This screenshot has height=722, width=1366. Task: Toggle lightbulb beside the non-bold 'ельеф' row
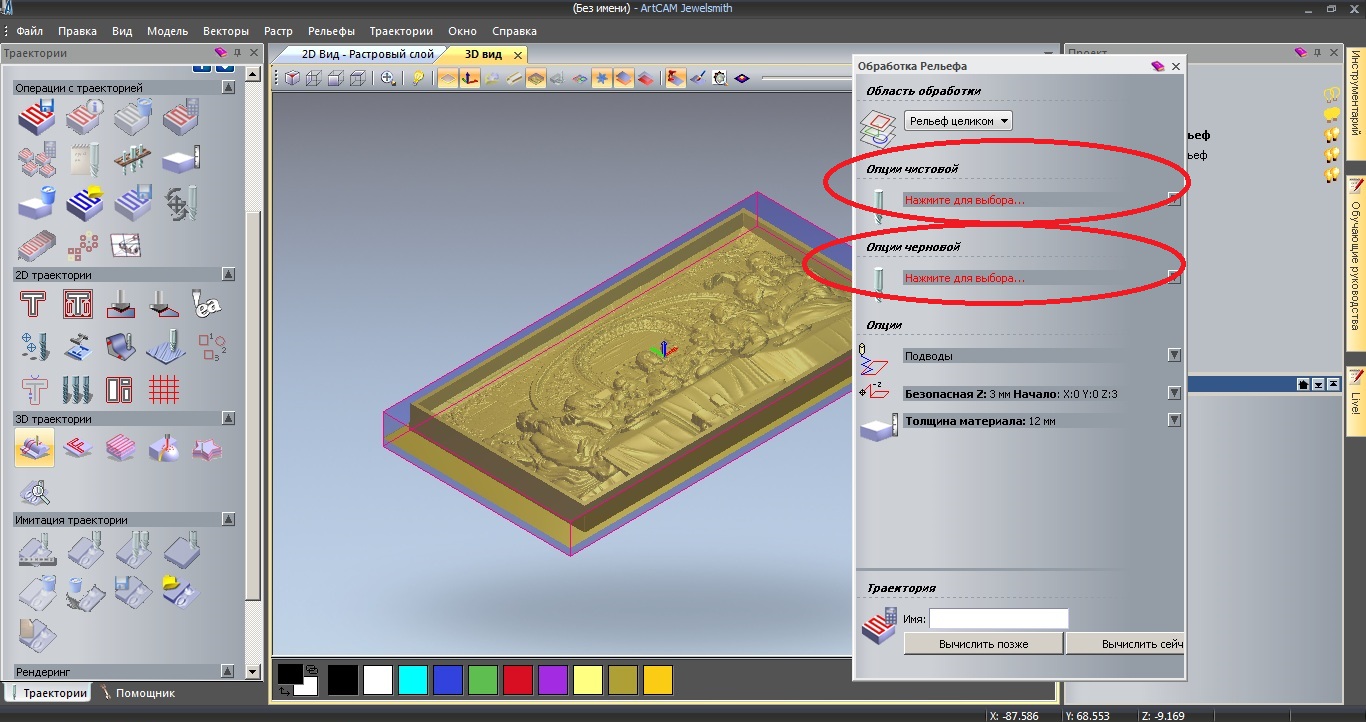1331,155
